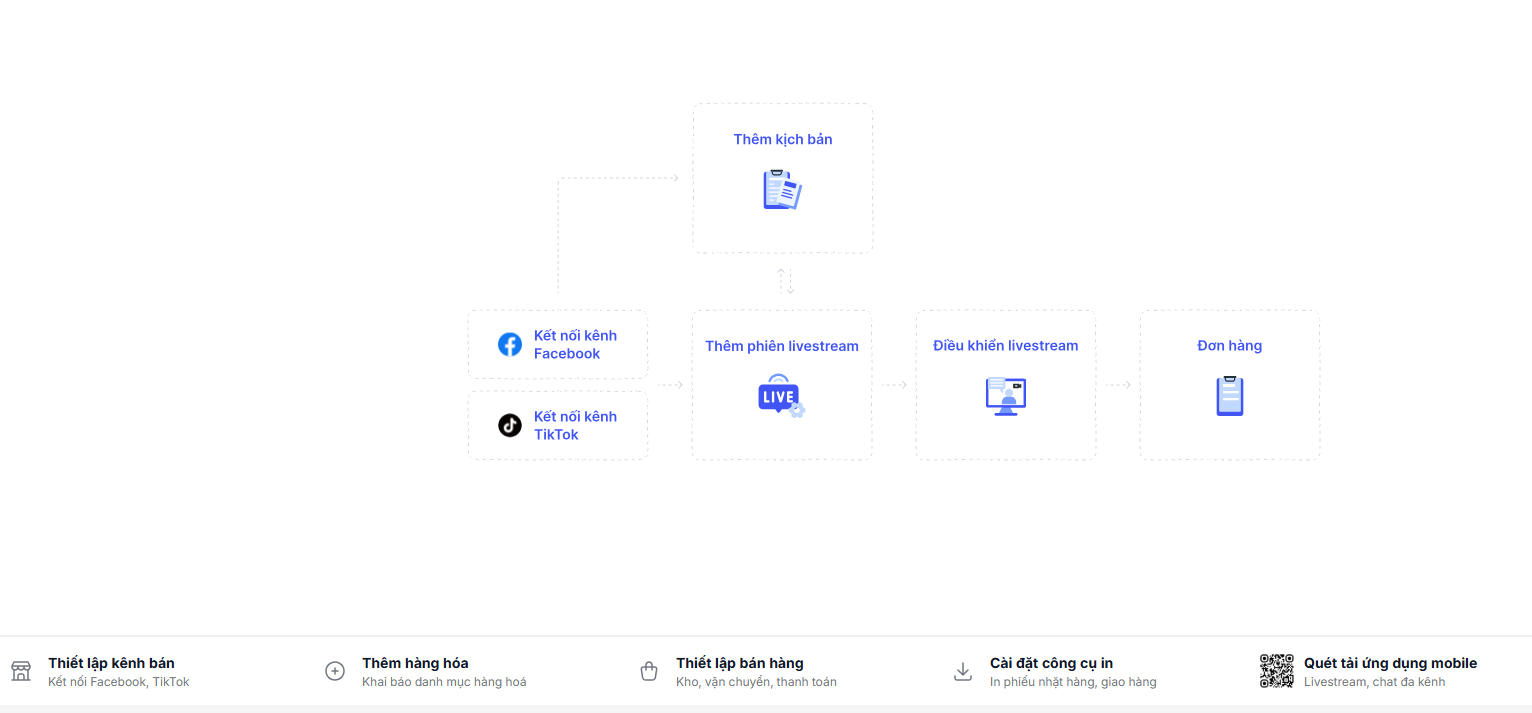Select Cài đặt công cụ in heading
The height and width of the screenshot is (713, 1532).
point(1051,663)
